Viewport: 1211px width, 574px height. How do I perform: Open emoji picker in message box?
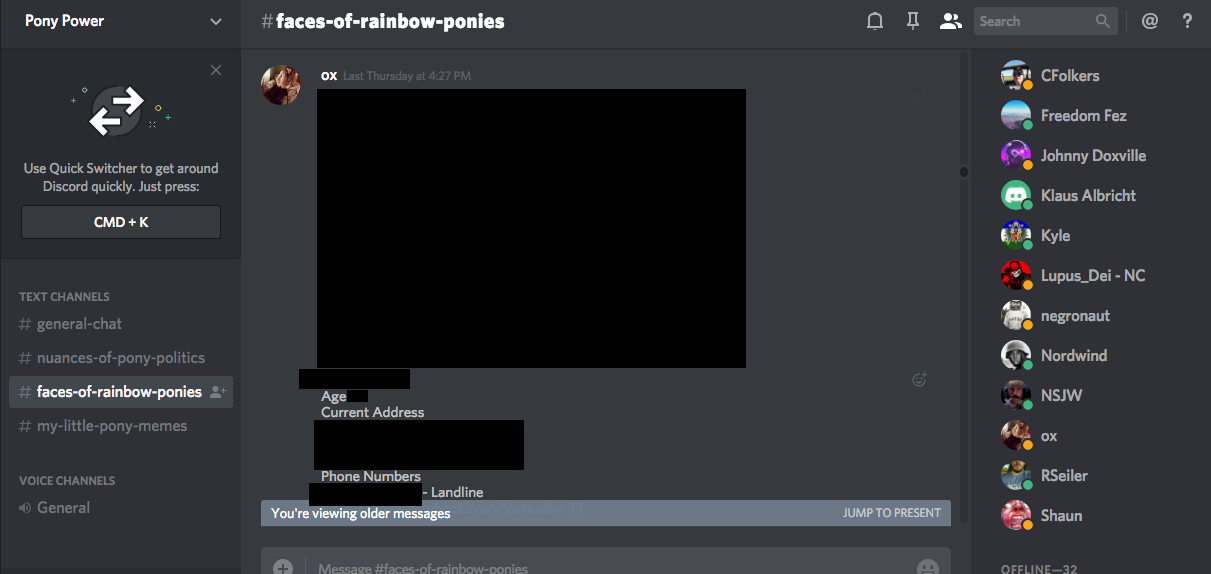point(927,567)
